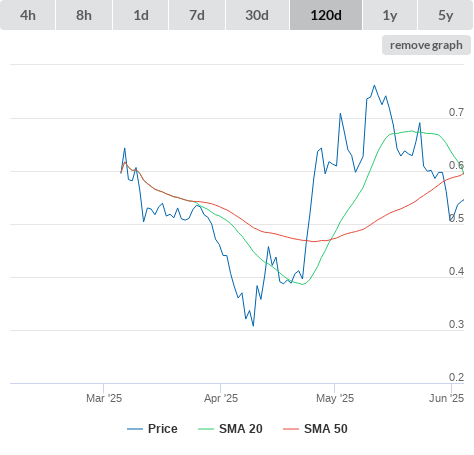Select the 8h time range tab
Image resolution: width=474 pixels, height=455 pixels.
click(x=84, y=15)
